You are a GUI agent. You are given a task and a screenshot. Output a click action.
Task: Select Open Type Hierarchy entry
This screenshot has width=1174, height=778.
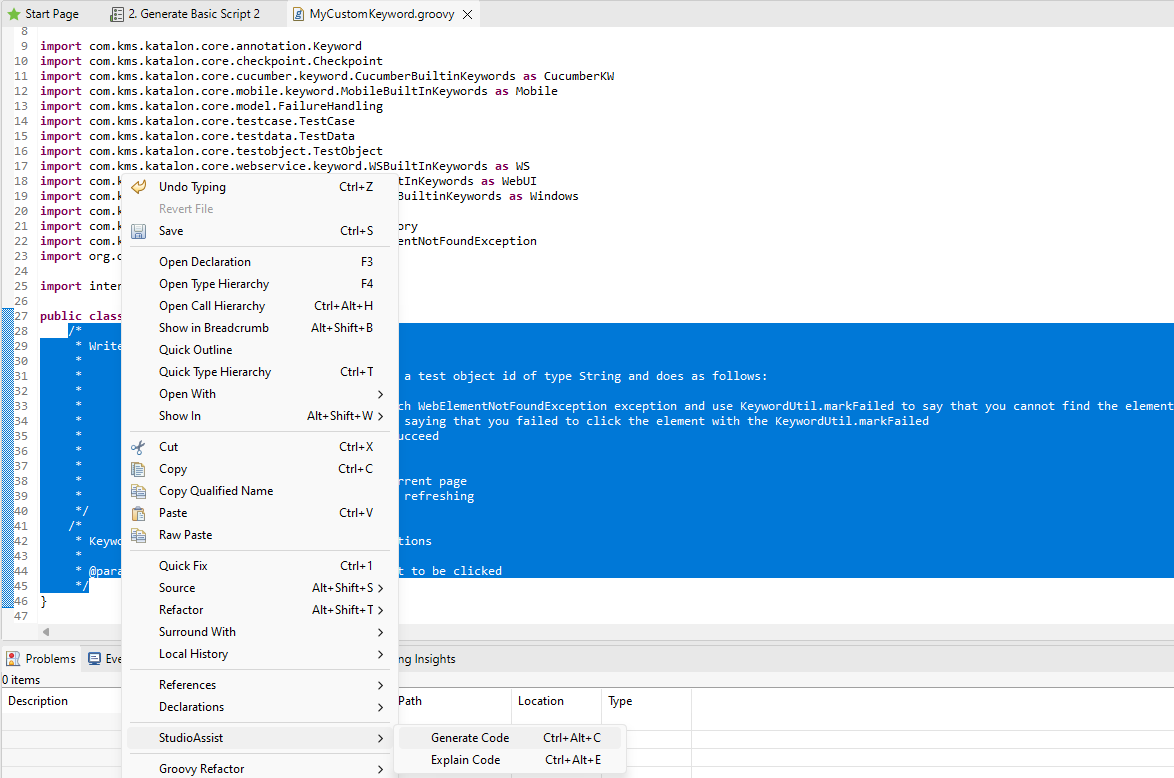[x=259, y=284]
